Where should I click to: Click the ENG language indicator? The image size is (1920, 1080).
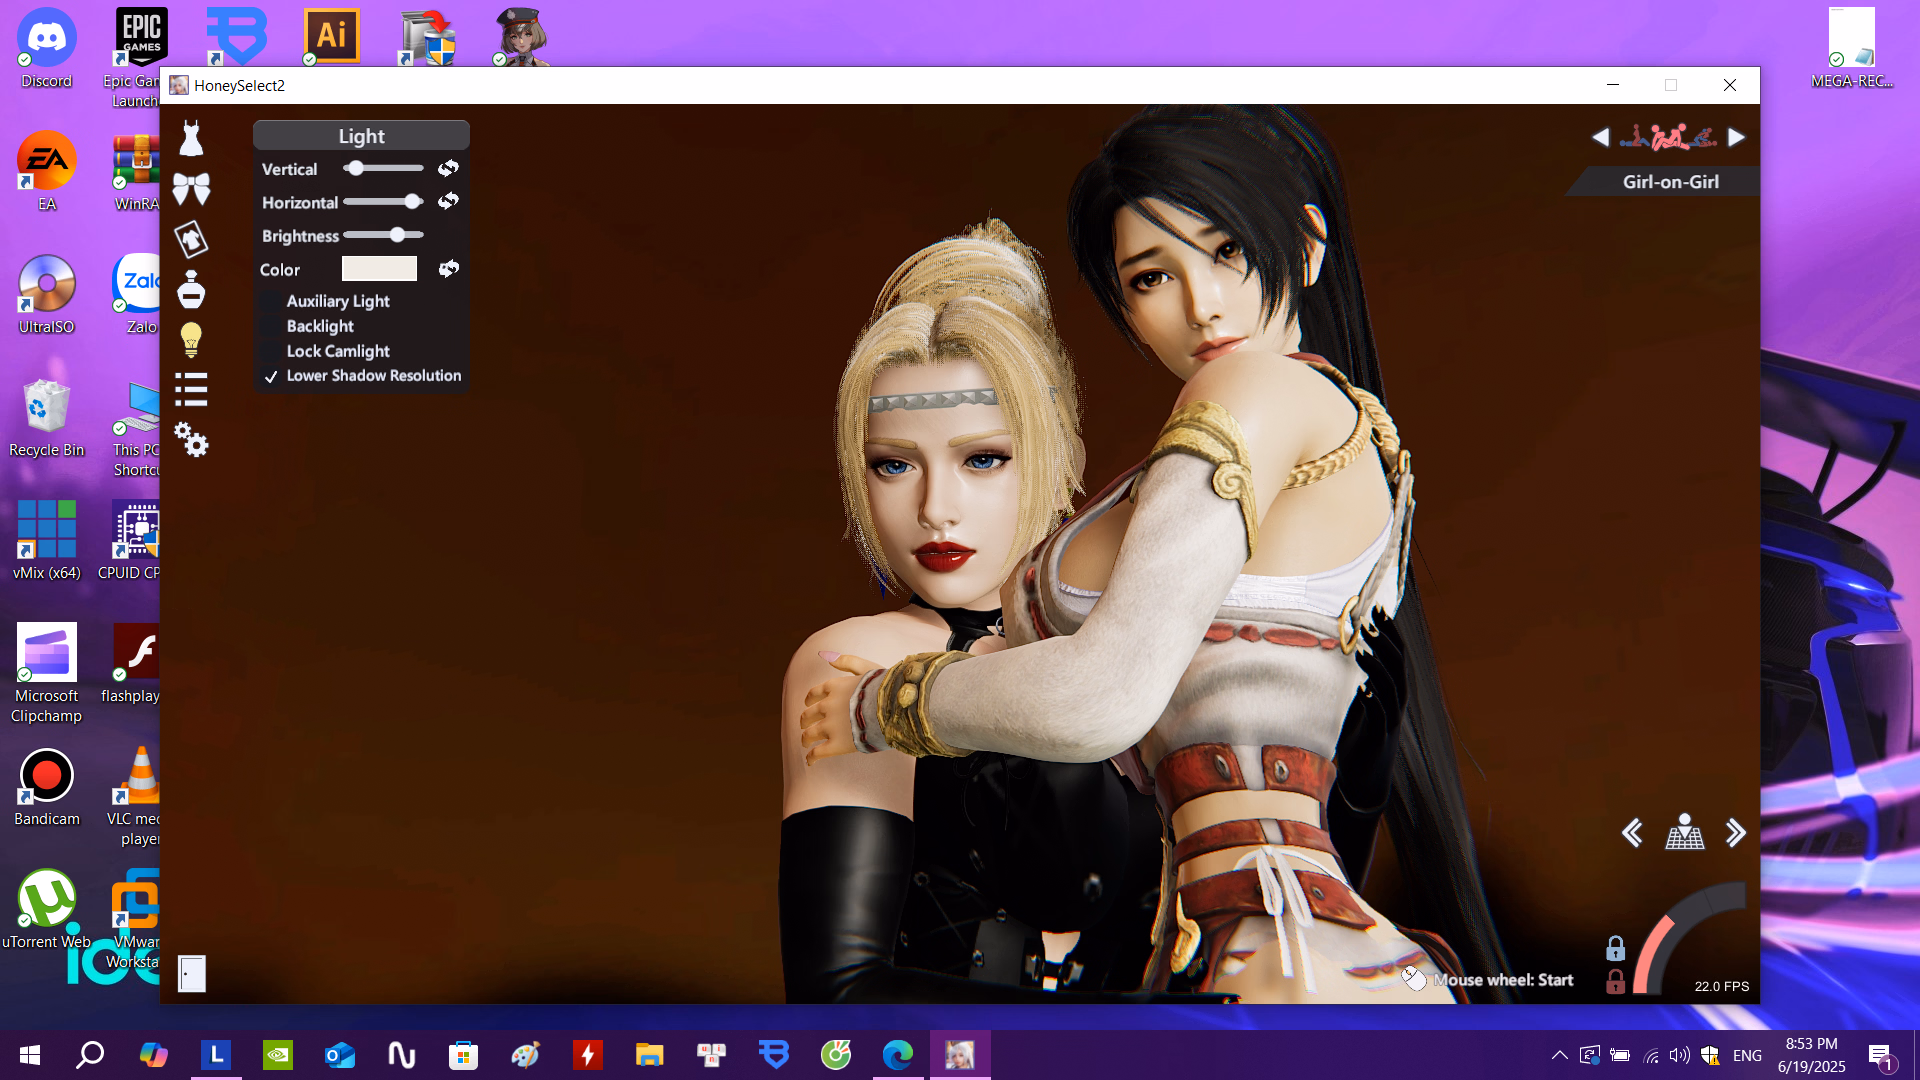pyautogui.click(x=1747, y=1055)
